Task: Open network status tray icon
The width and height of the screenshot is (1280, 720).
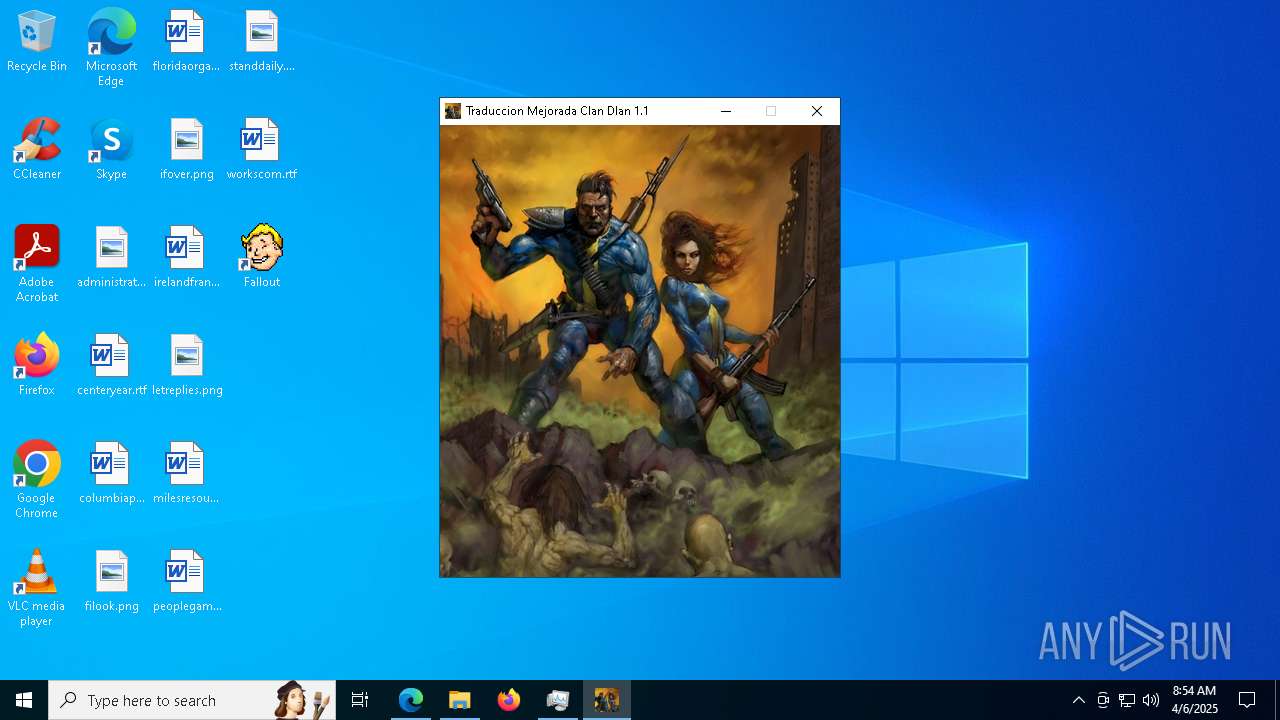Action: [x=1127, y=700]
